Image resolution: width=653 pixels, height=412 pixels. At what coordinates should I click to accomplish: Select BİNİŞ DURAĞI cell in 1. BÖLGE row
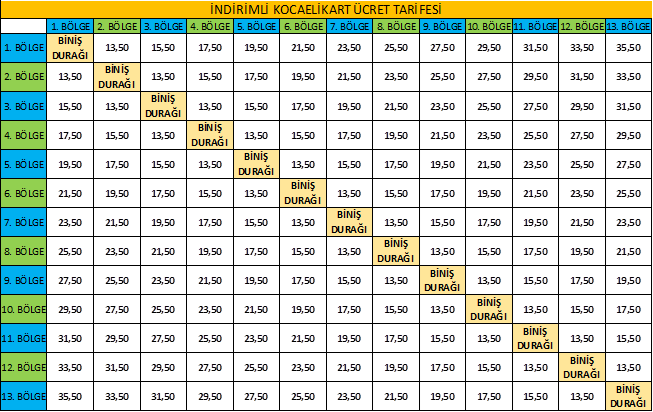pos(69,46)
